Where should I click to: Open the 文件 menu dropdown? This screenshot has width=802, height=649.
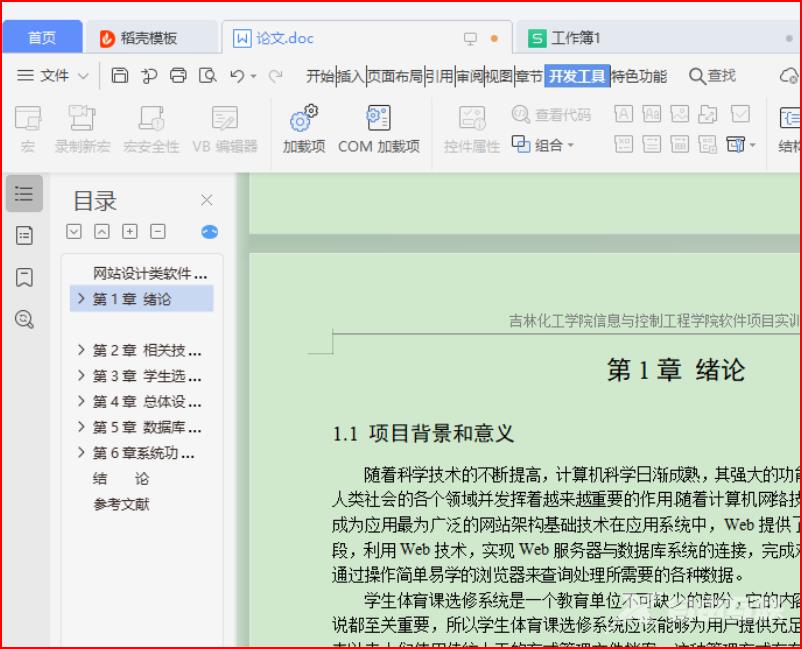pyautogui.click(x=53, y=76)
